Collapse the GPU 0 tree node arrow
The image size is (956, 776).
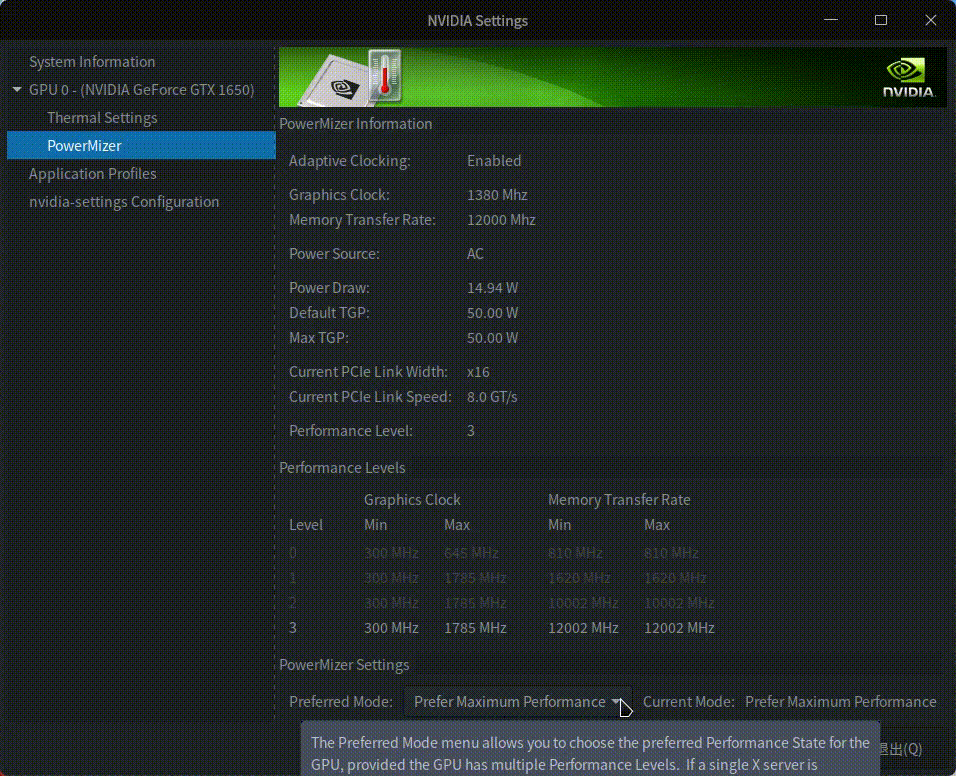pyautogui.click(x=17, y=90)
